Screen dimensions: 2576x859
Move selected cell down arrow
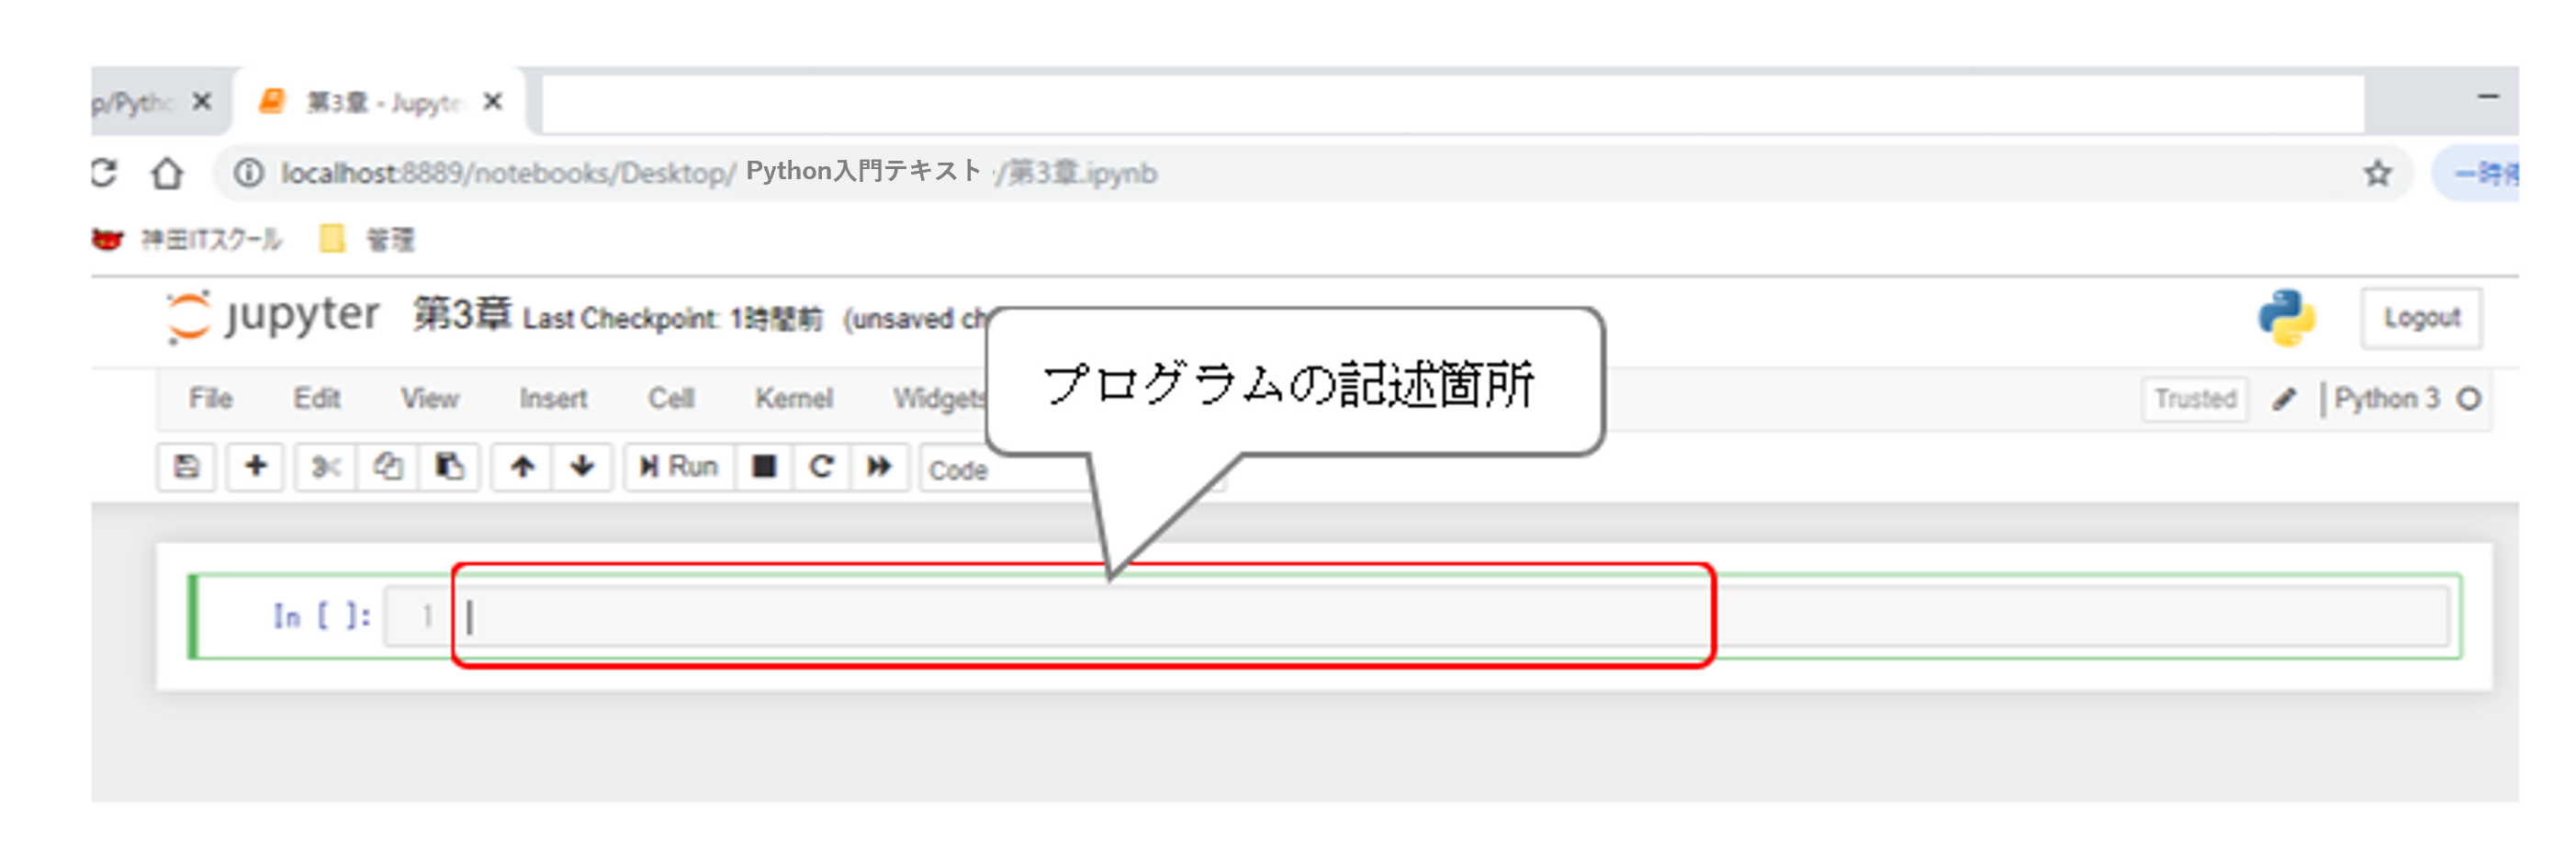[x=582, y=467]
